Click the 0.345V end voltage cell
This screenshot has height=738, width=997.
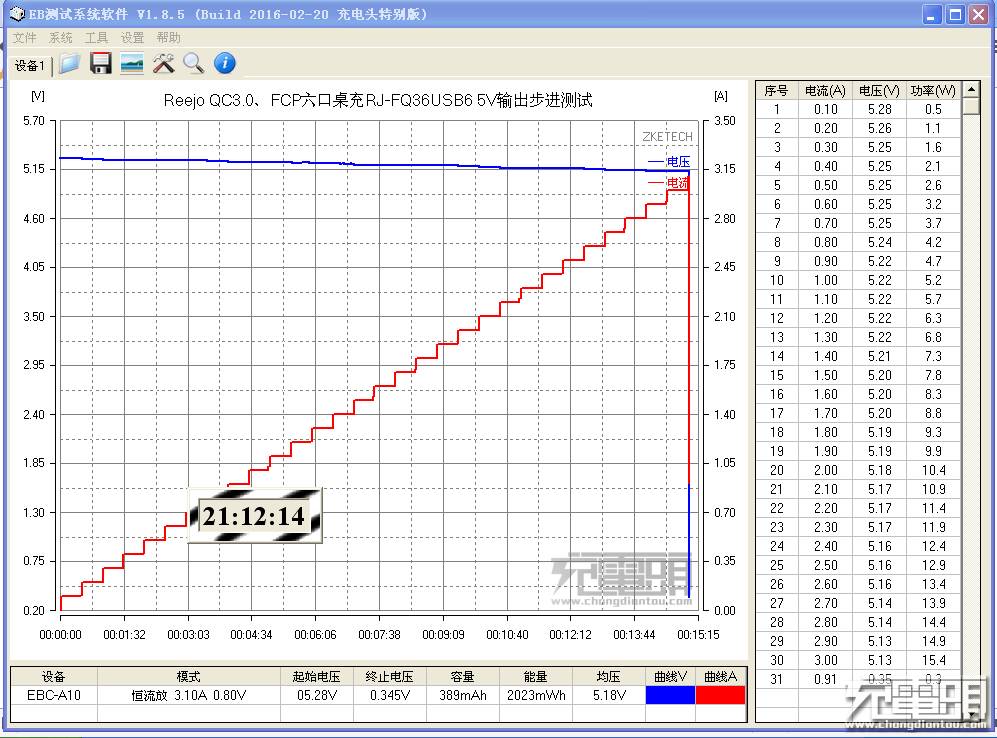[x=389, y=695]
